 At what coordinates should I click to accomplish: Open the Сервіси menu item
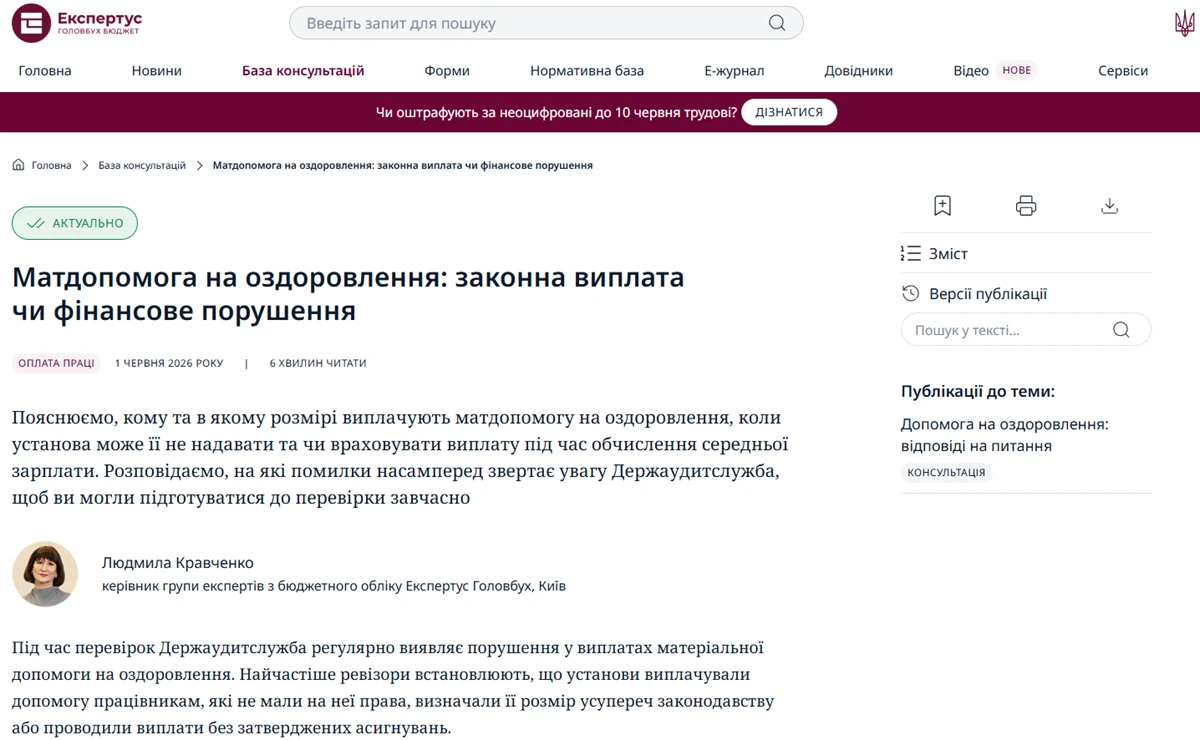coord(1123,71)
